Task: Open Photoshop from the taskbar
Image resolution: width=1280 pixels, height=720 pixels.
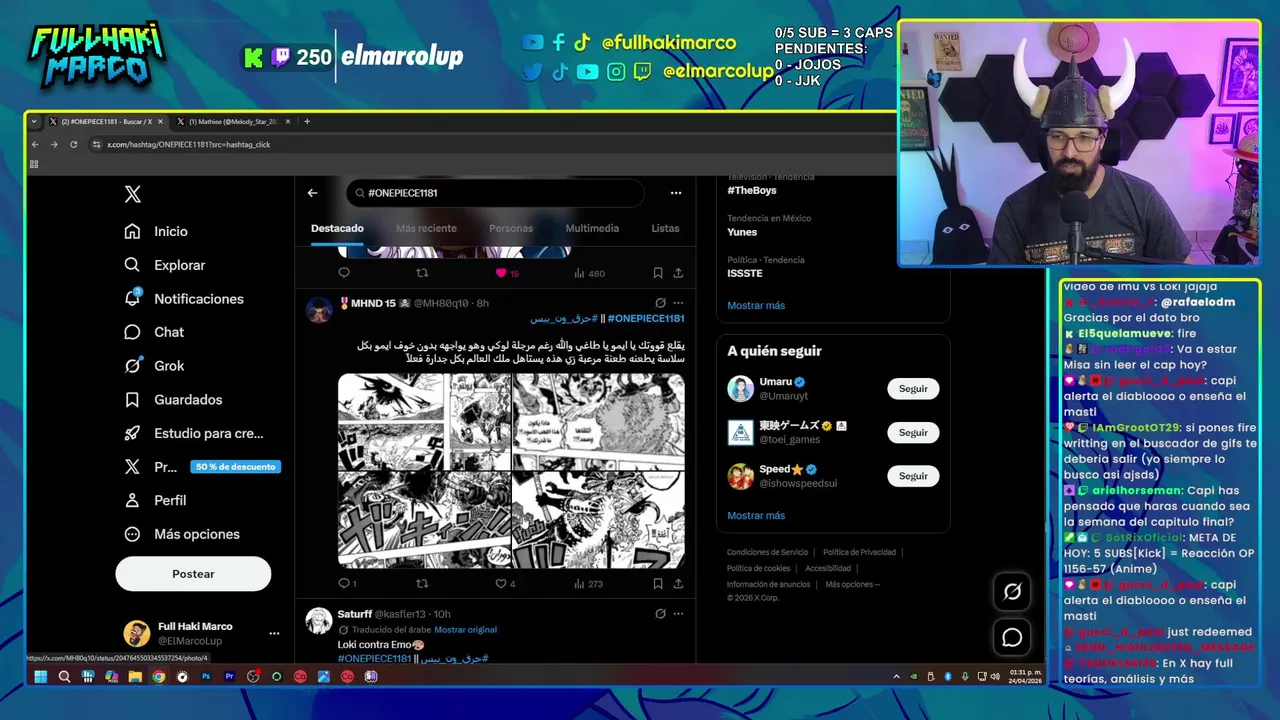Action: point(206,677)
